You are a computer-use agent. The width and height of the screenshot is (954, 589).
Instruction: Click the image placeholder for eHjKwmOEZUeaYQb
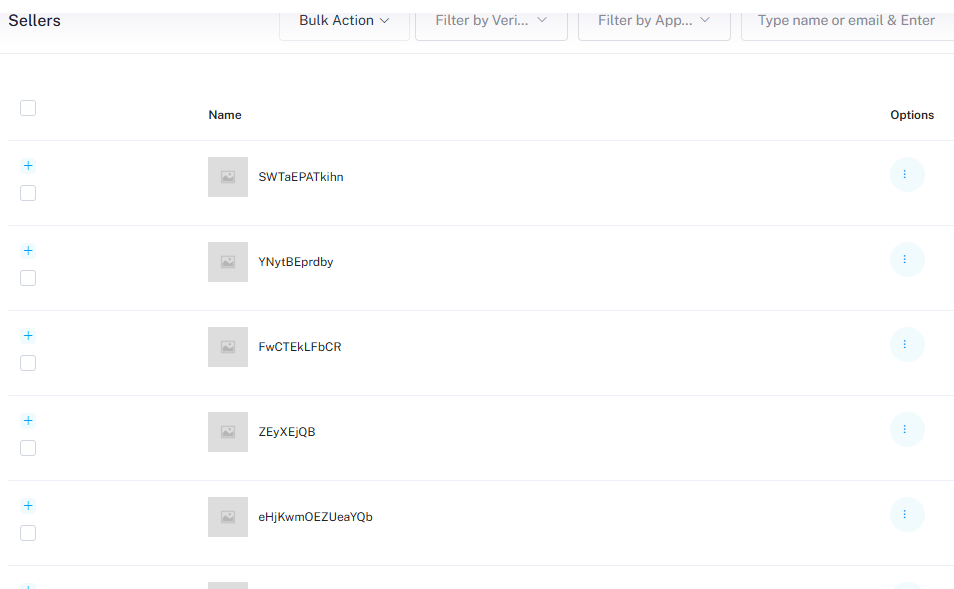tap(228, 517)
